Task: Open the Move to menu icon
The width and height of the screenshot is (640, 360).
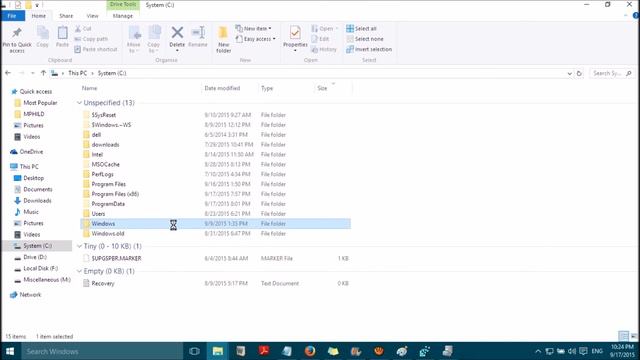Action: coord(134,33)
